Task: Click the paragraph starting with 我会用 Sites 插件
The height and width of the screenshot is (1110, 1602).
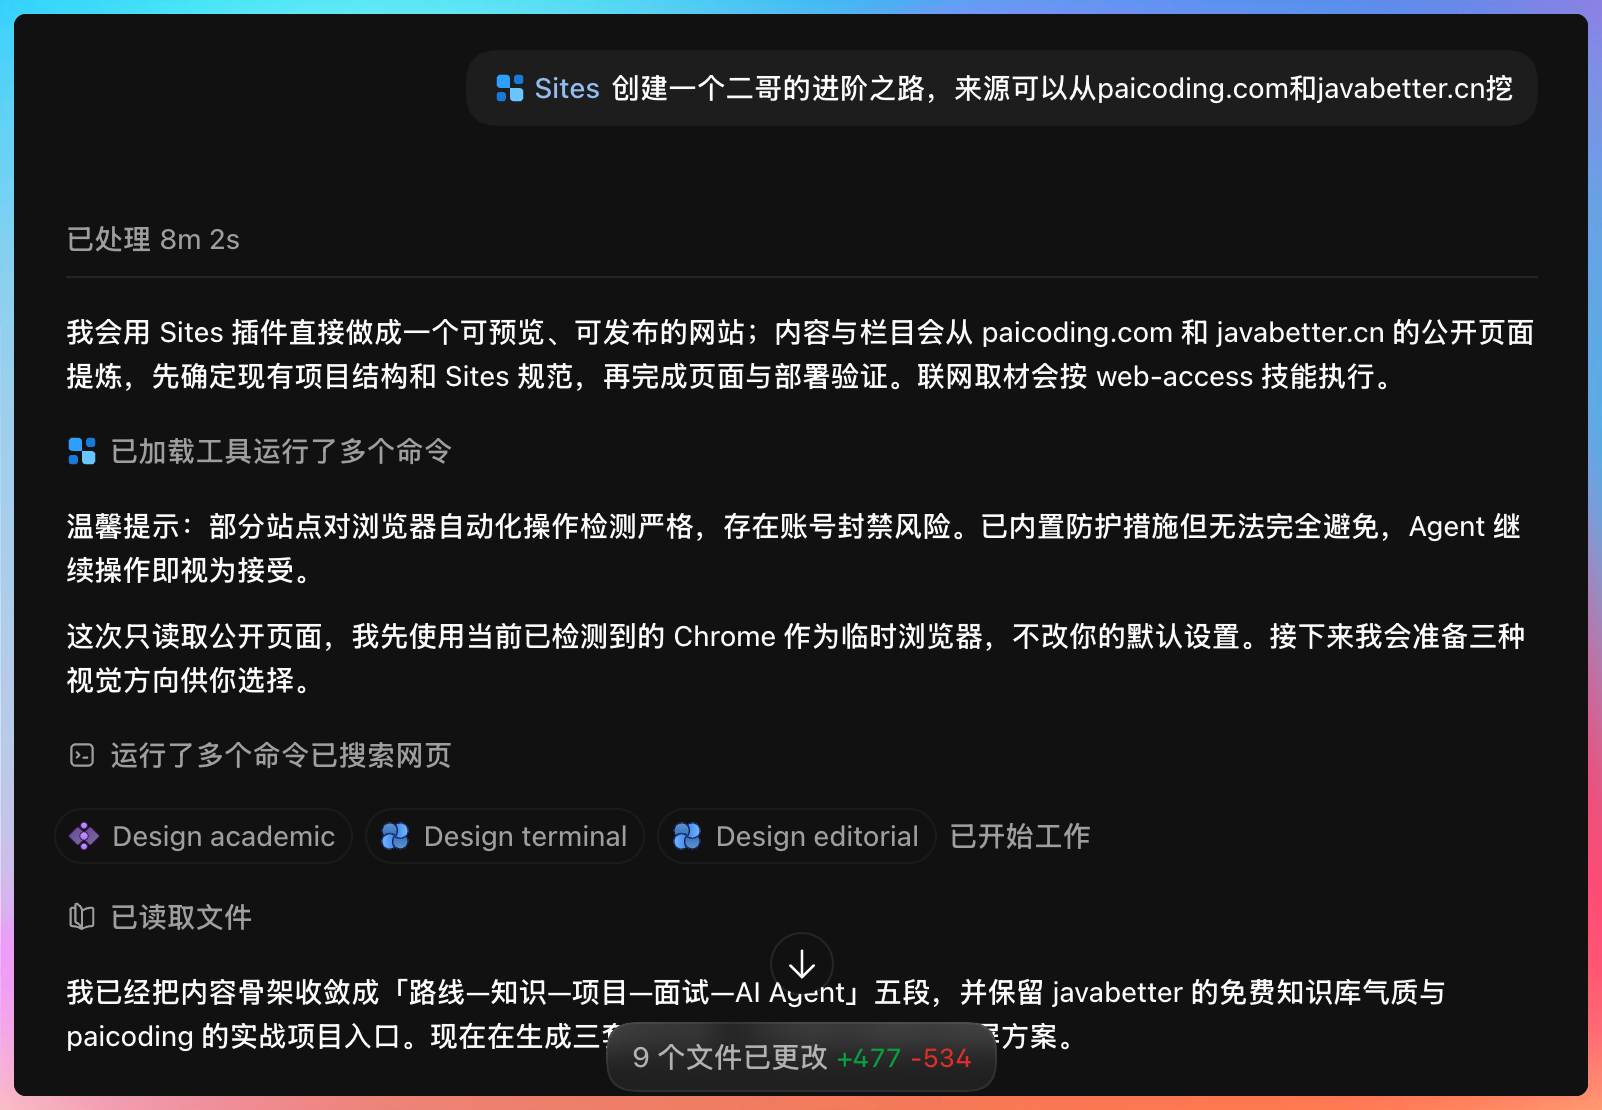Action: coord(800,354)
